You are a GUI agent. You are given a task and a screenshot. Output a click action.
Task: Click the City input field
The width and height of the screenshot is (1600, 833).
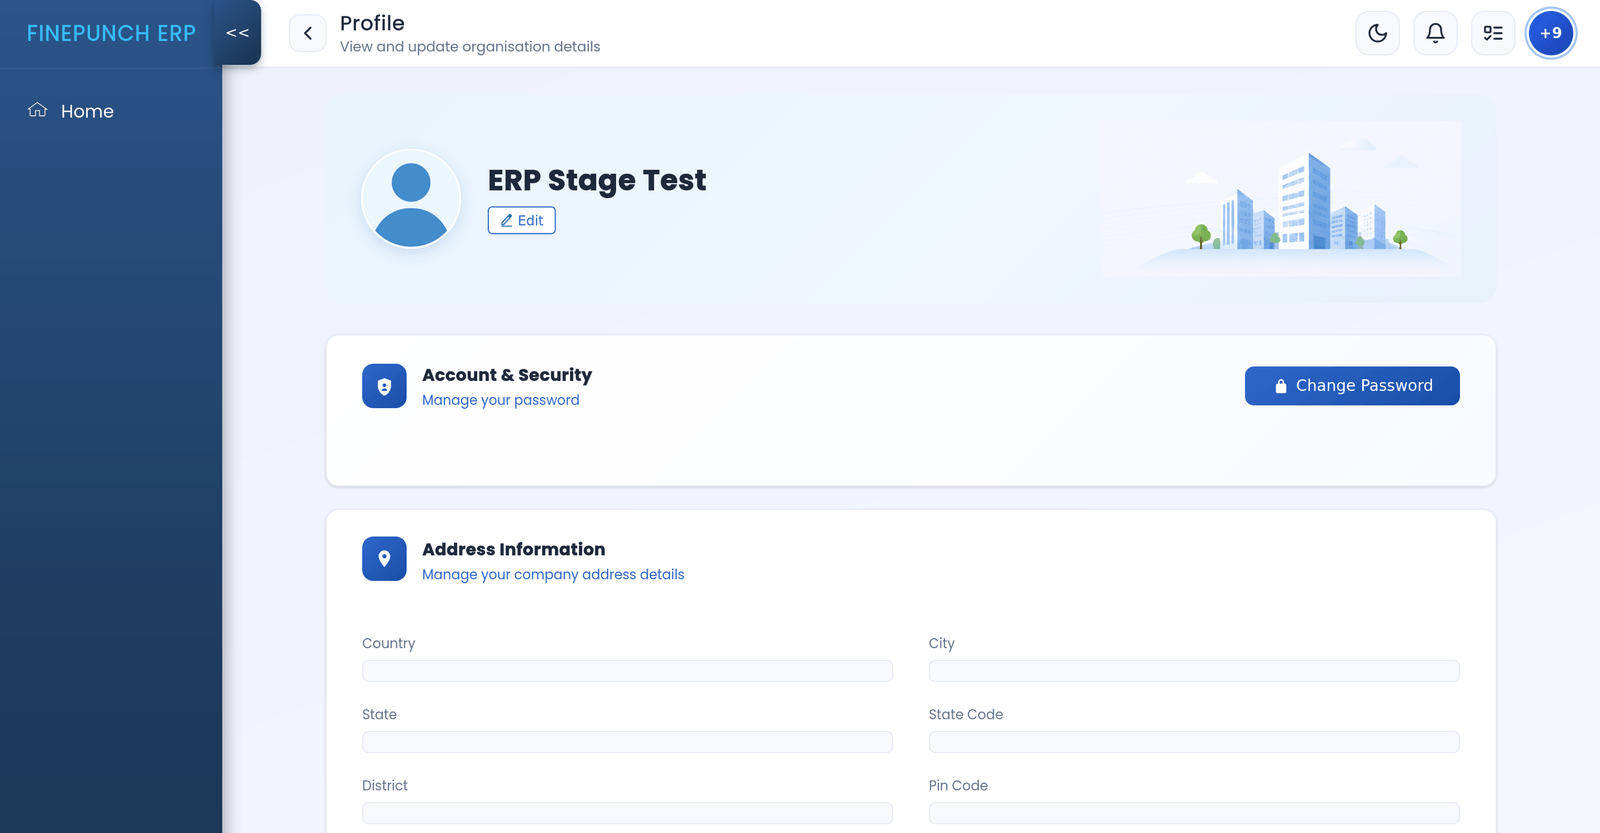[1194, 671]
